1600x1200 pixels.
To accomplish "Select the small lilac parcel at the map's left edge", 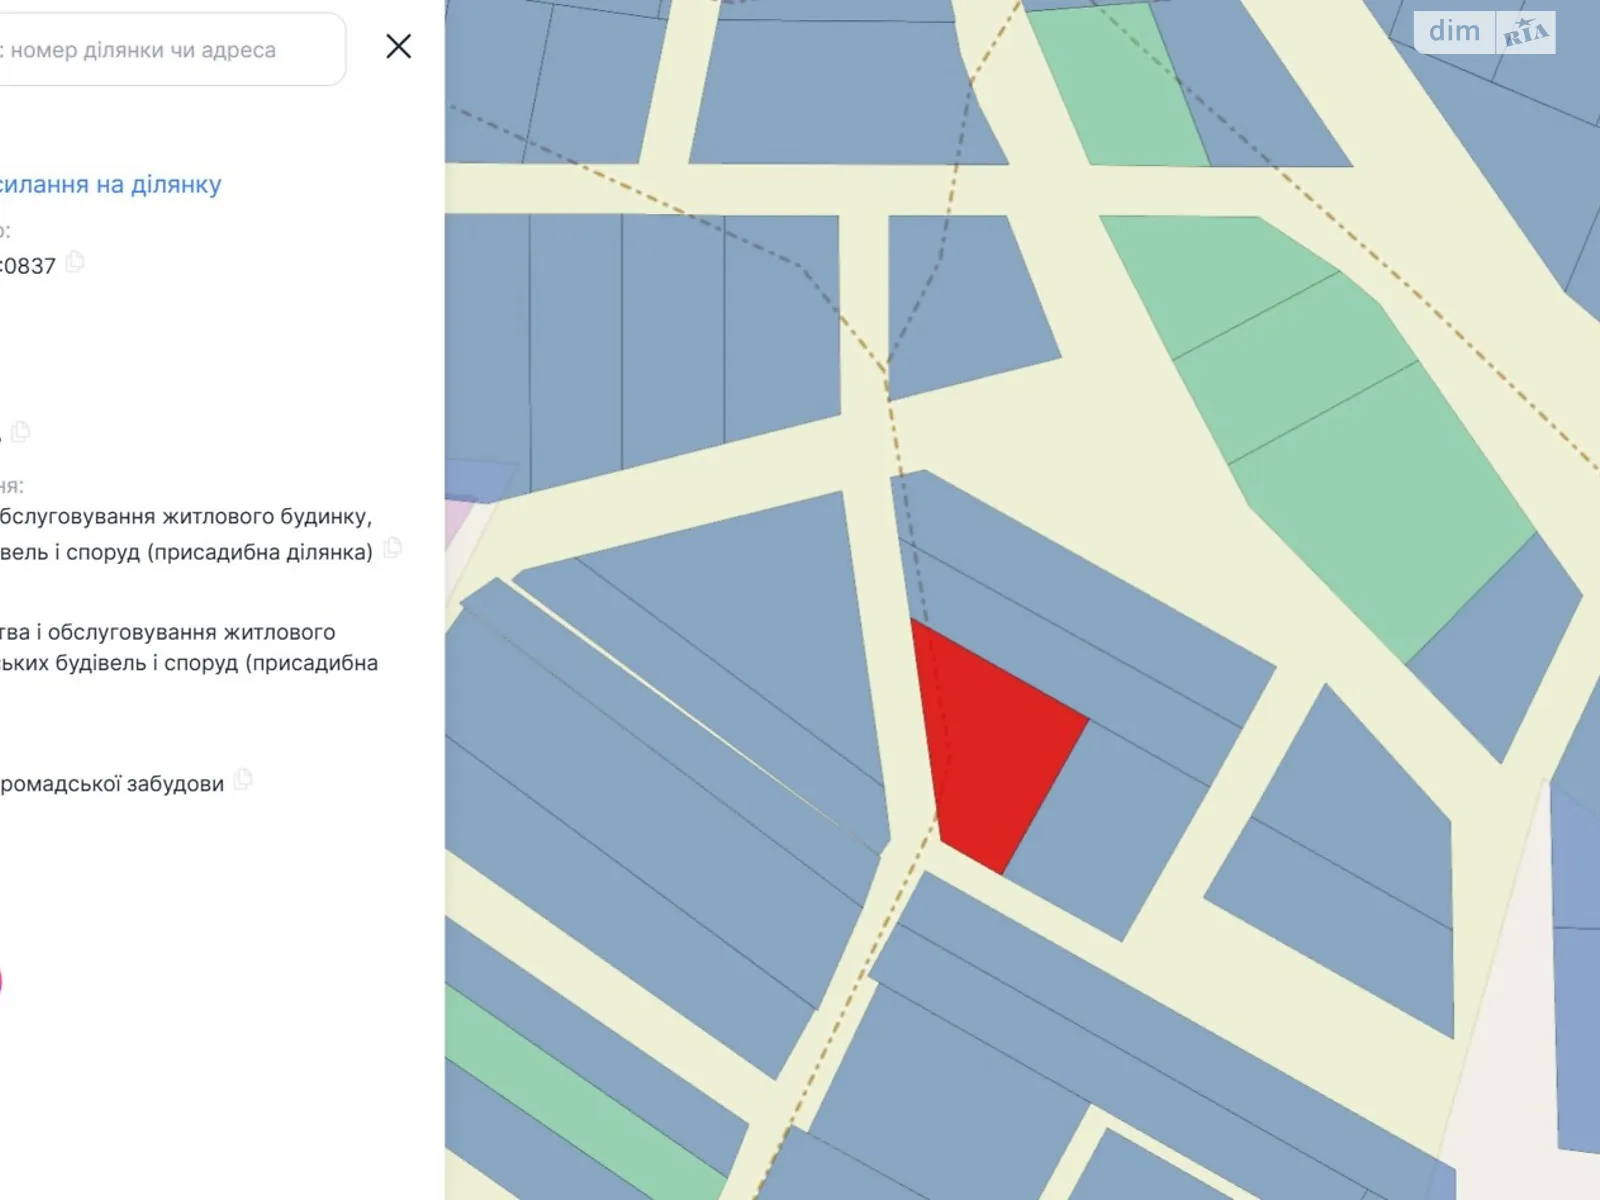I will [456, 525].
